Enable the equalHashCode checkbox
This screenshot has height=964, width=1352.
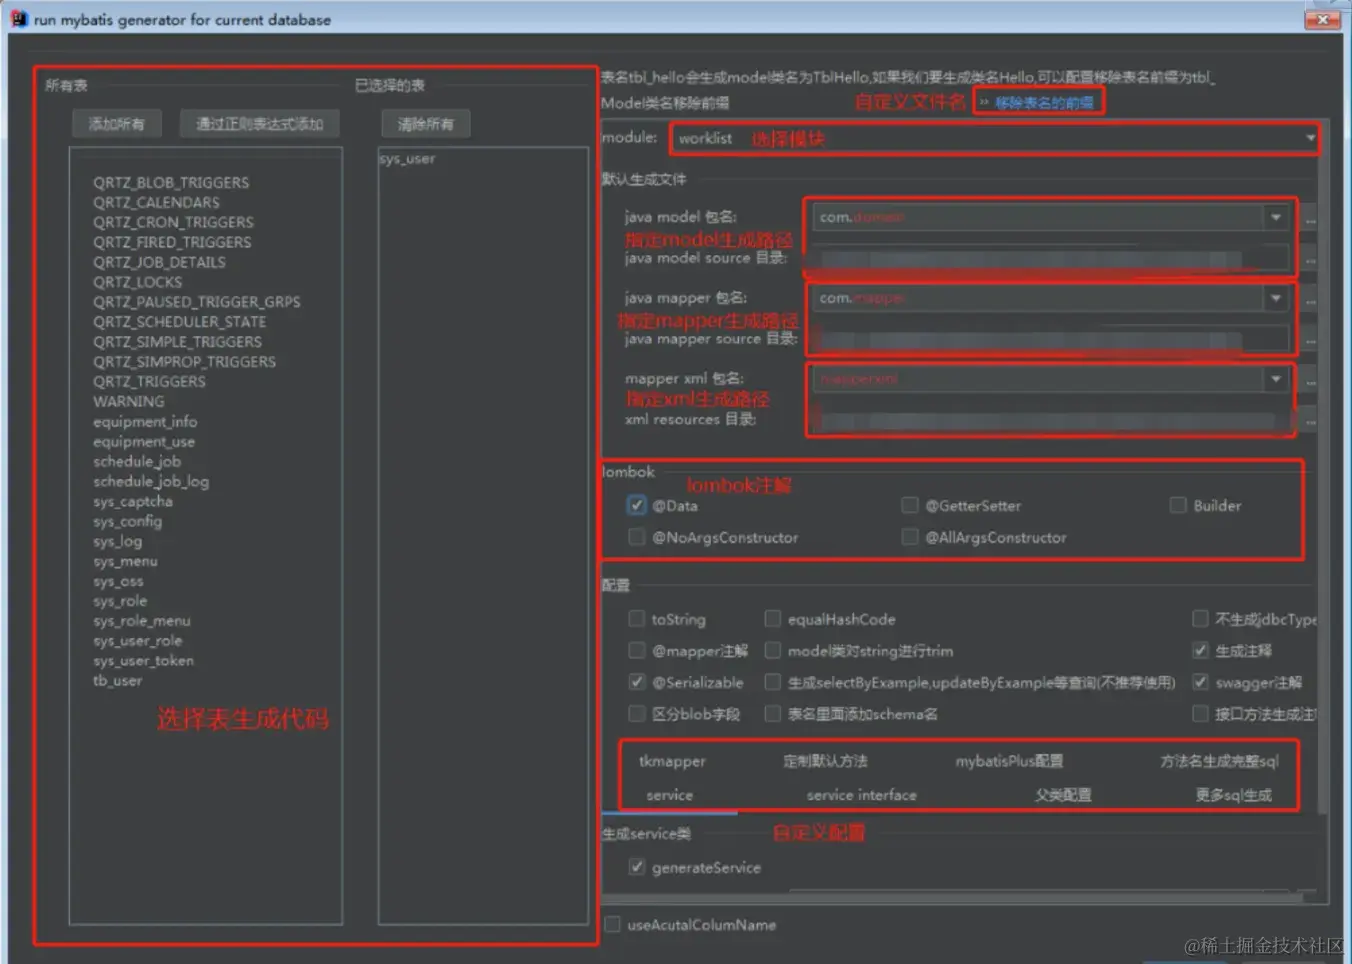point(772,619)
